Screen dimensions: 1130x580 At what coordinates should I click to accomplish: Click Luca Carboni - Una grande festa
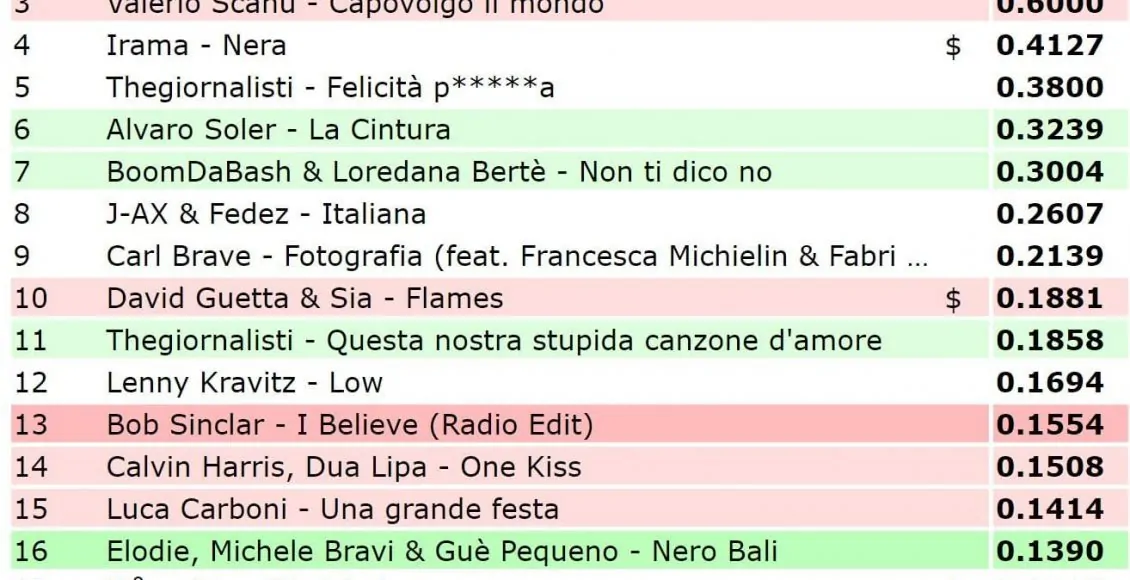[332, 509]
